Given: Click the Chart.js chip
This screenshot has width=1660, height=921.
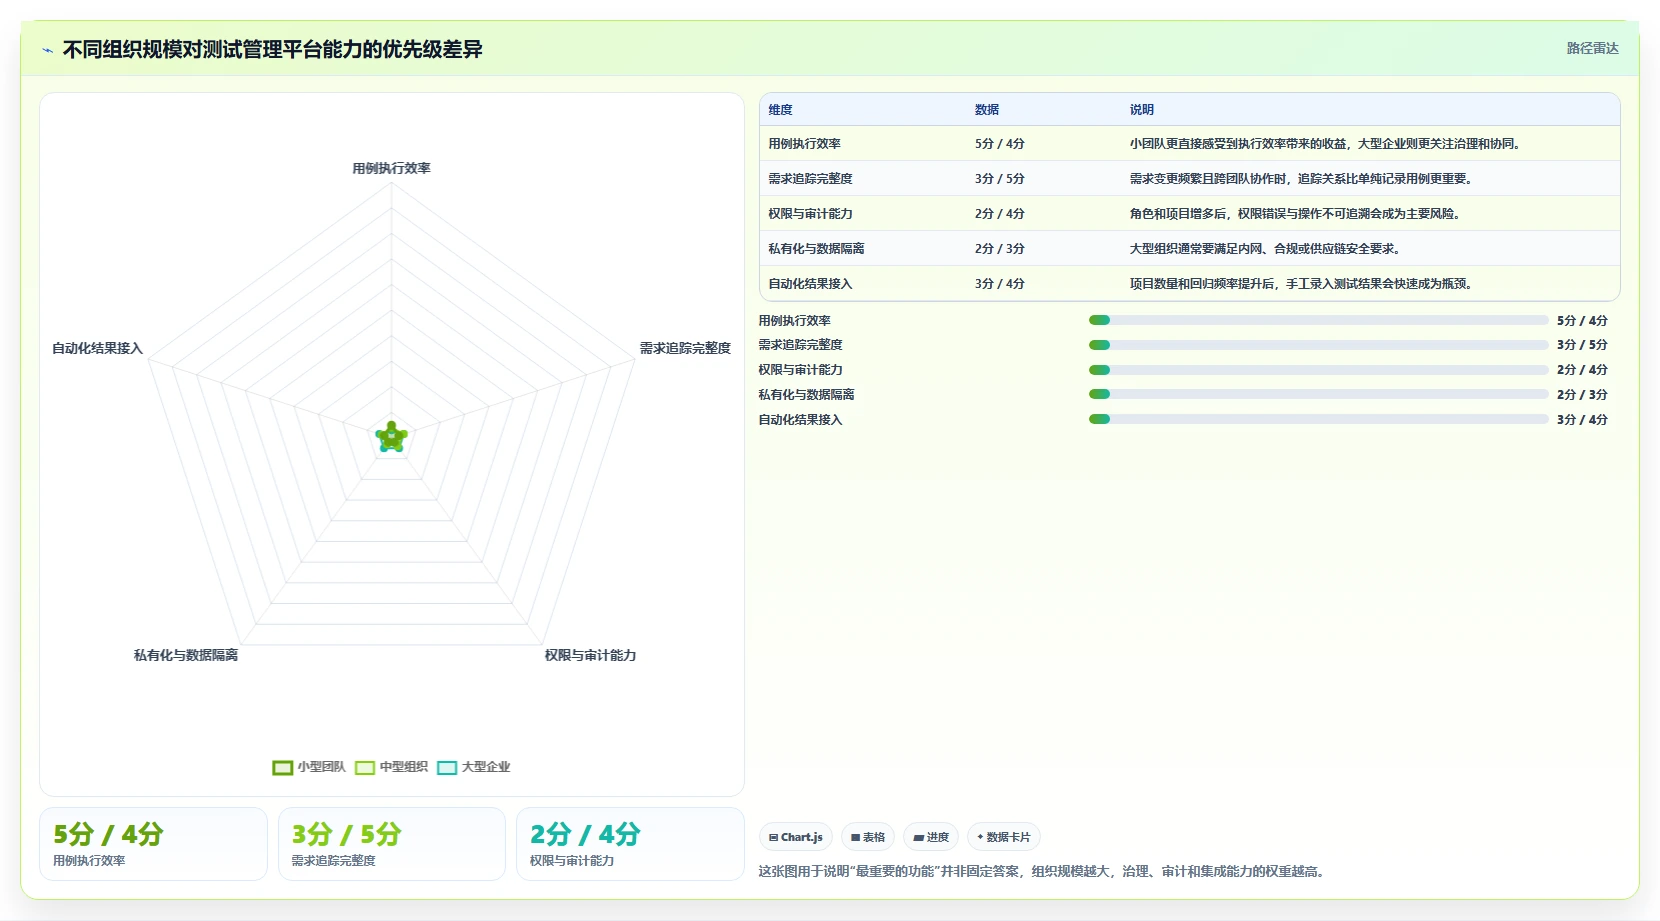Looking at the screenshot, I should coord(796,837).
